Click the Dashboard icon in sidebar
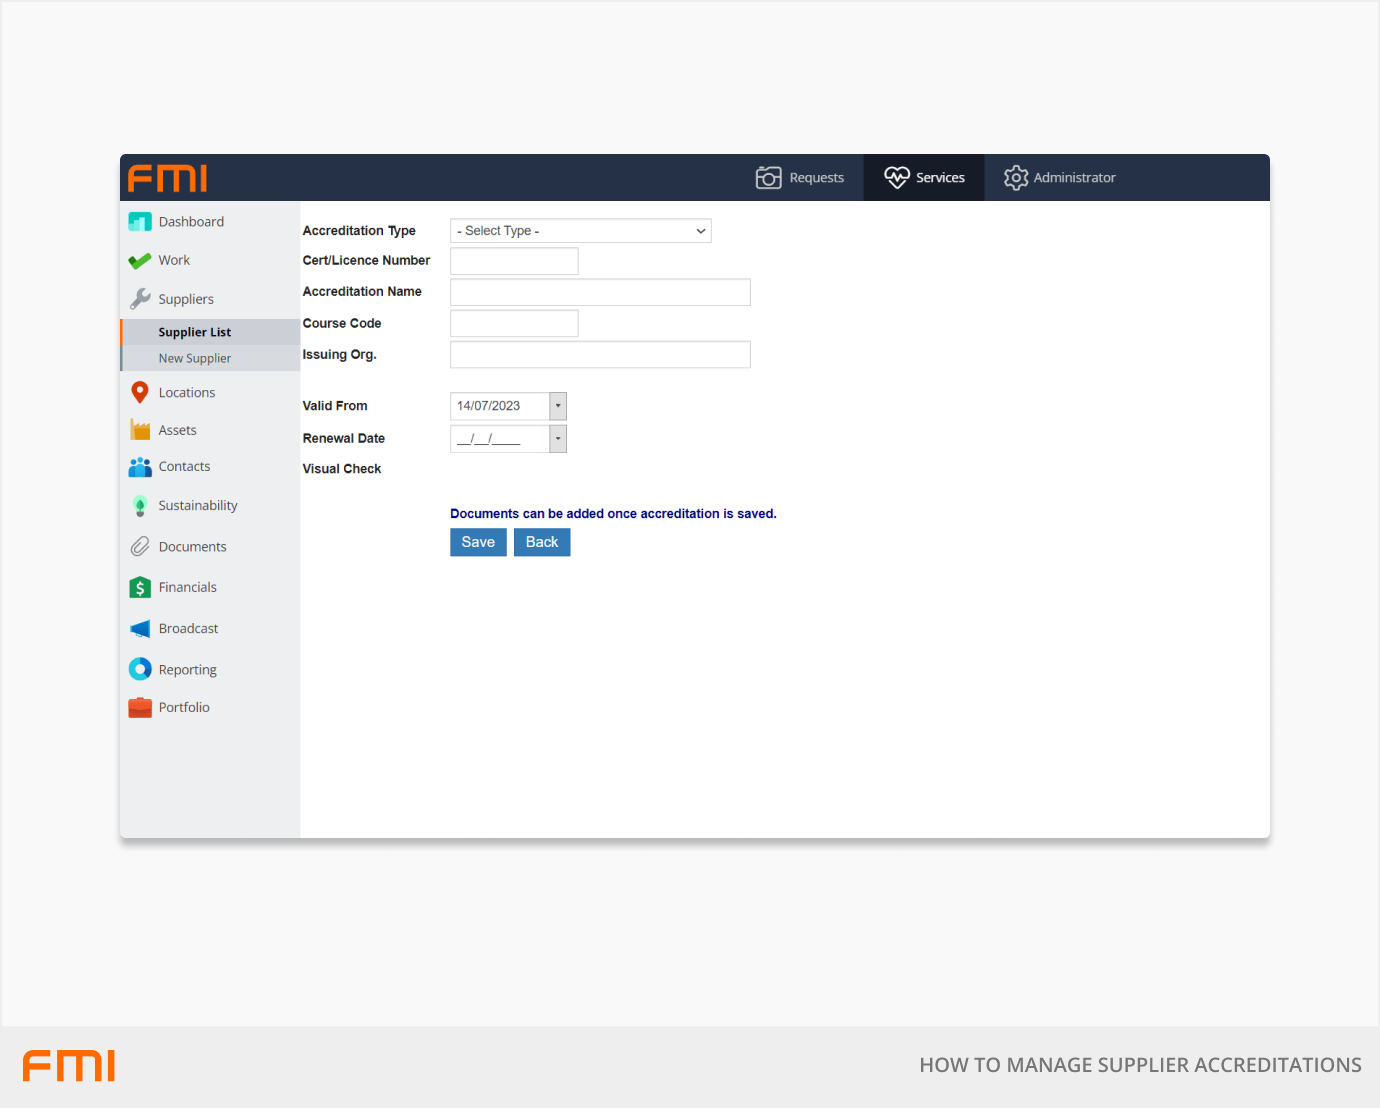Screen dimensions: 1380x1108 point(140,222)
